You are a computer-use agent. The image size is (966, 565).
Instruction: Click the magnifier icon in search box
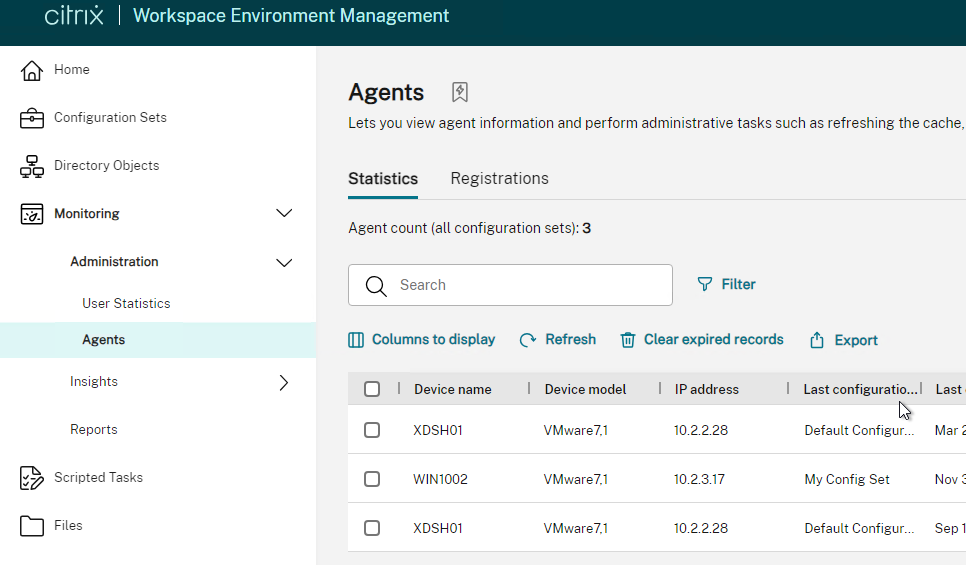376,286
